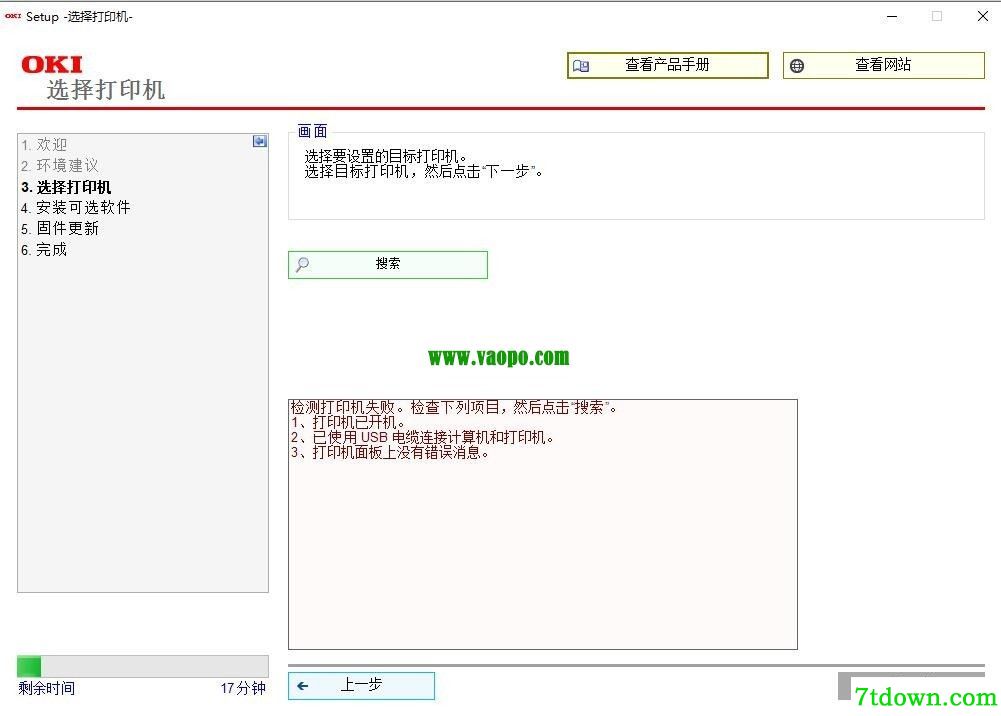Screen dimensions: 1001x716
Task: Click the 剩余时间 label
Action: (x=47, y=689)
